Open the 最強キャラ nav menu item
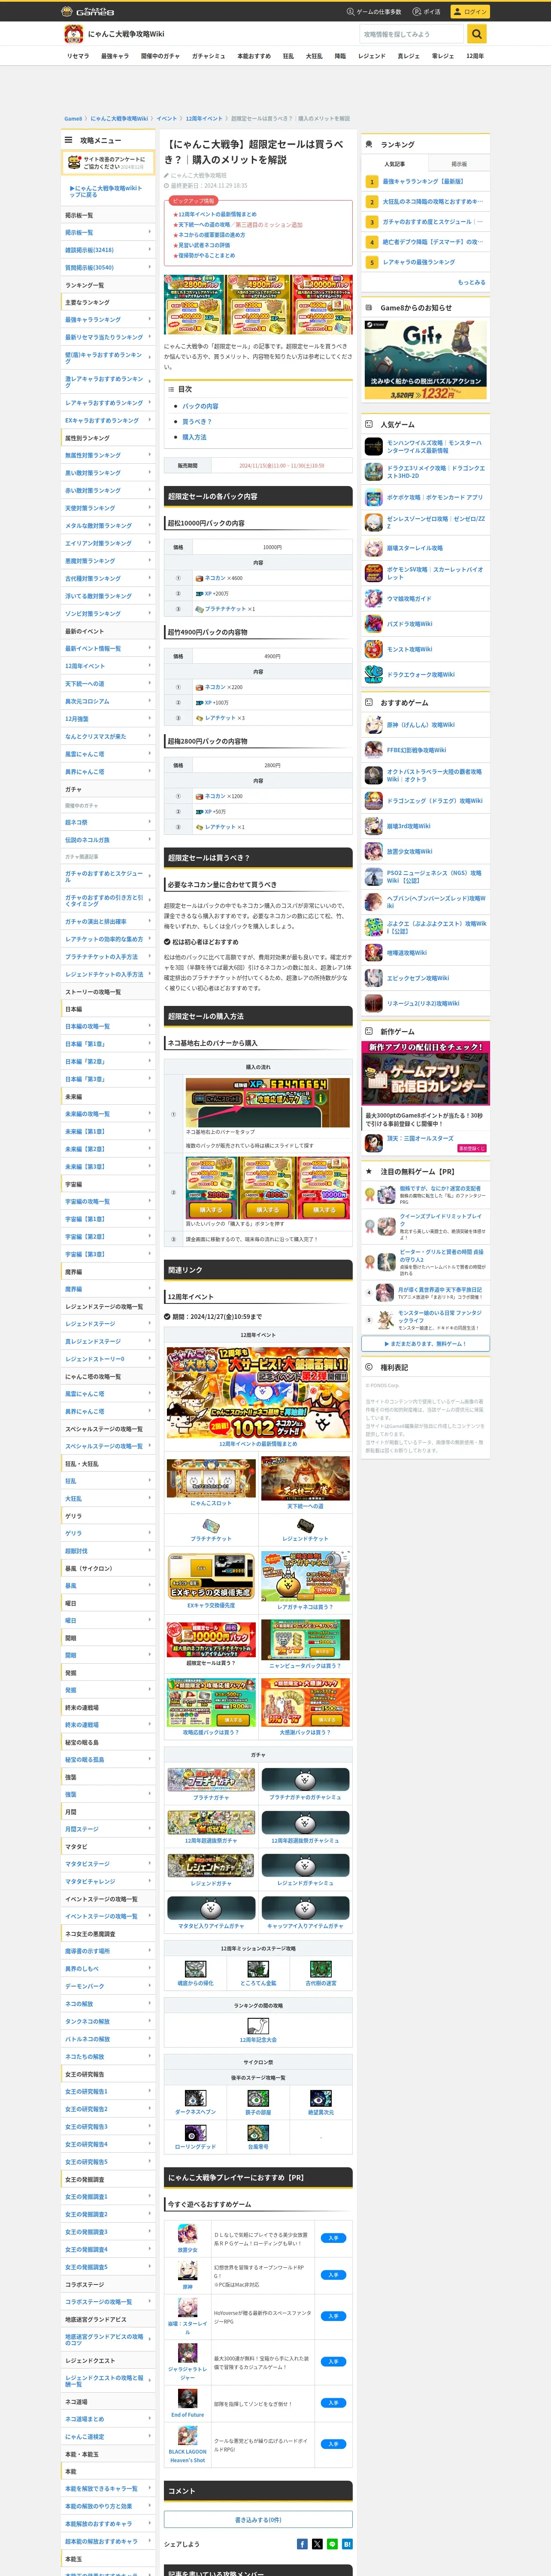Viewport: 551px width, 2576px height. 115,56
